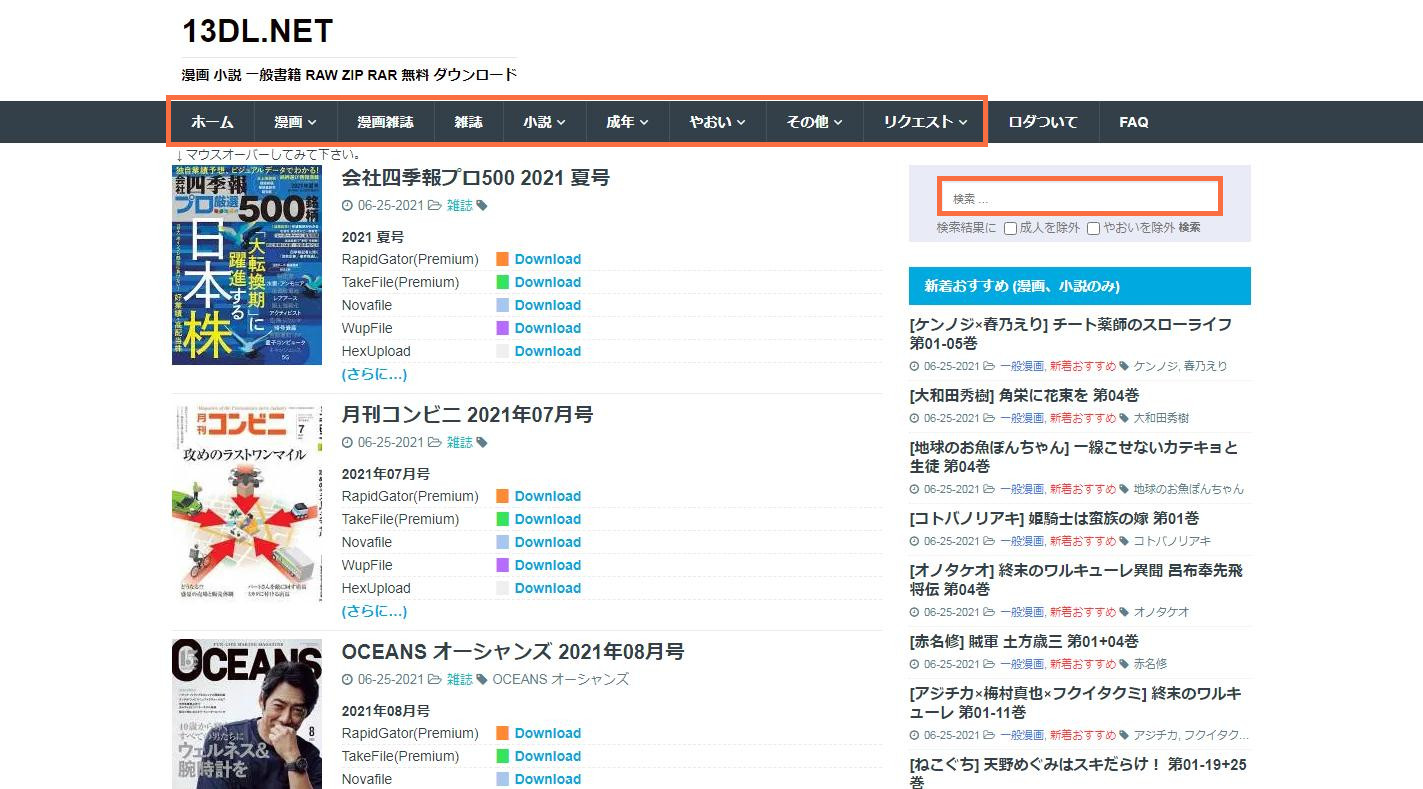This screenshot has width=1423, height=789.
Task: Expand the 漫画 dropdown menu
Action: (x=295, y=122)
